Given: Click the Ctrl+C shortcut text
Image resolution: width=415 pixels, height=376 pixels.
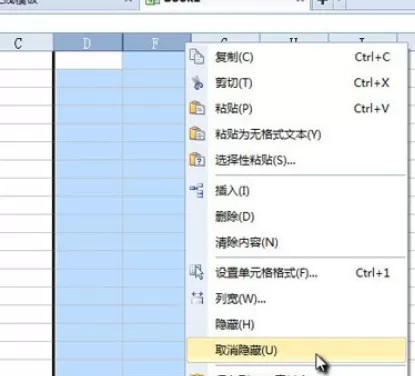Looking at the screenshot, I should pyautogui.click(x=372, y=57).
